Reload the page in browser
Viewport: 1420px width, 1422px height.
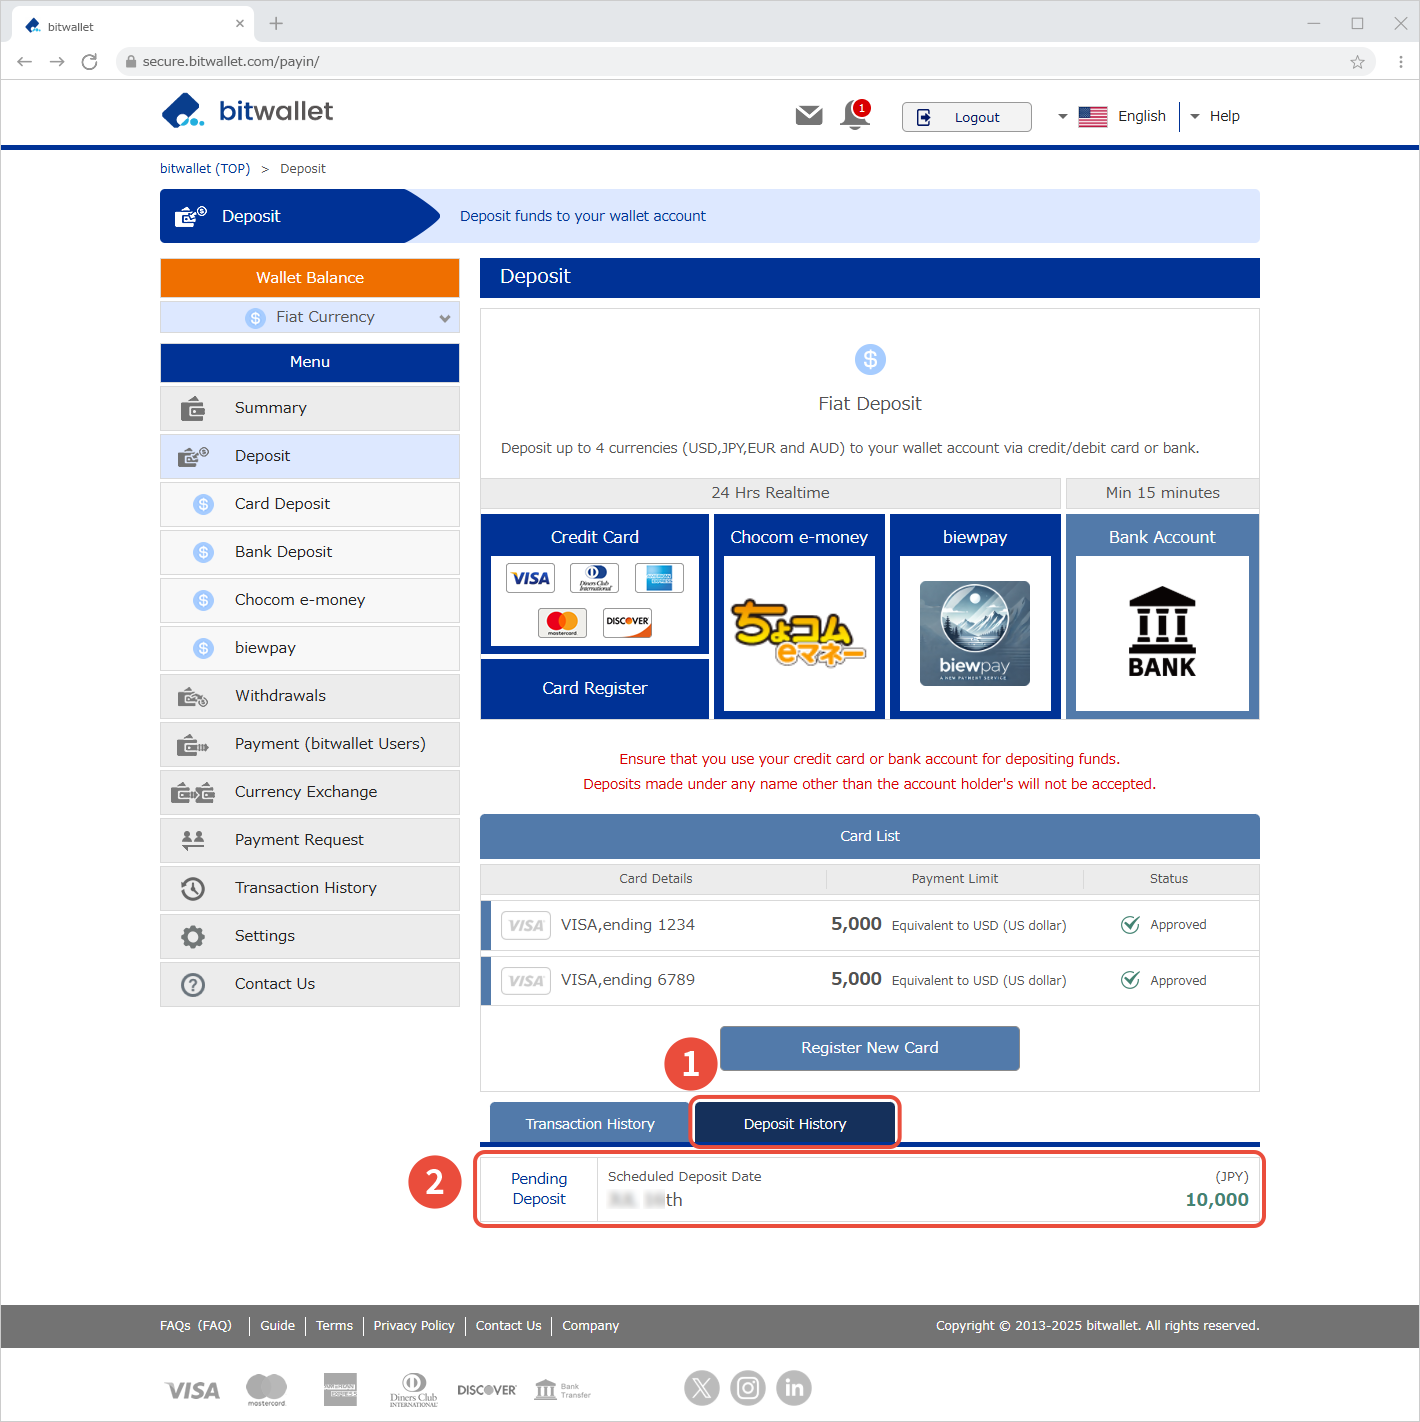click(90, 62)
